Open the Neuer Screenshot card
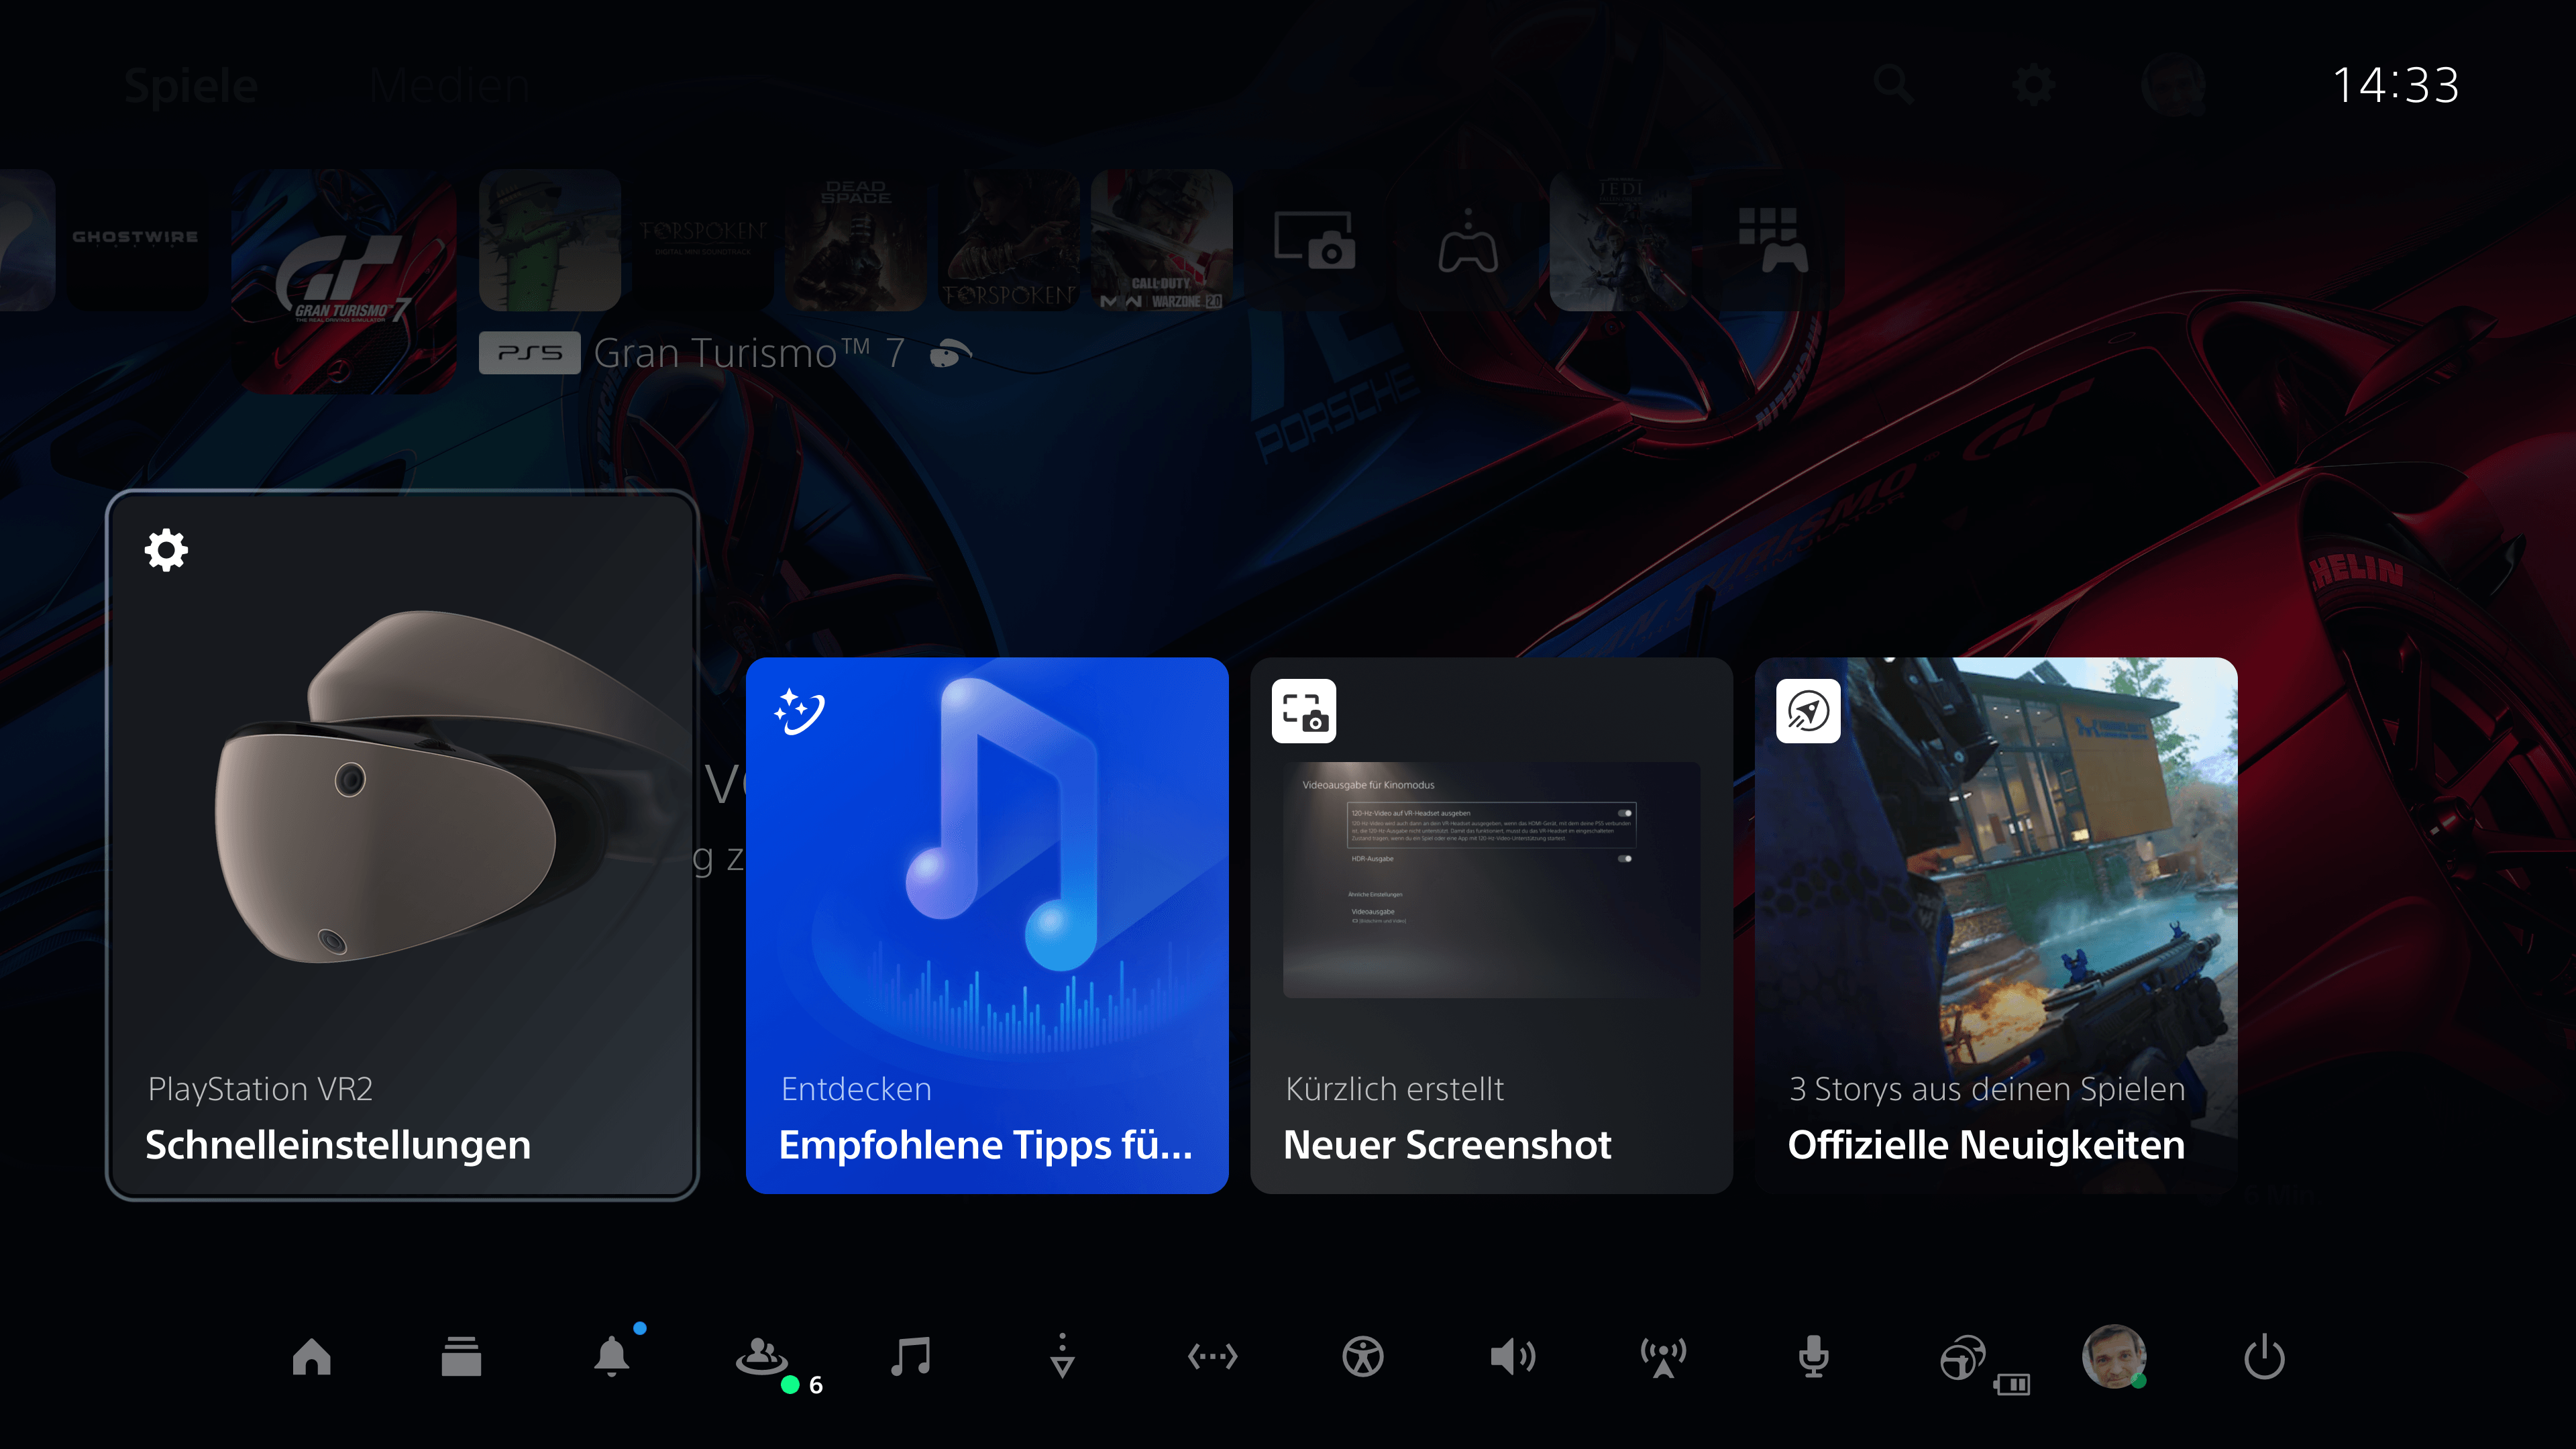This screenshot has height=1449, width=2576. tap(1491, 925)
